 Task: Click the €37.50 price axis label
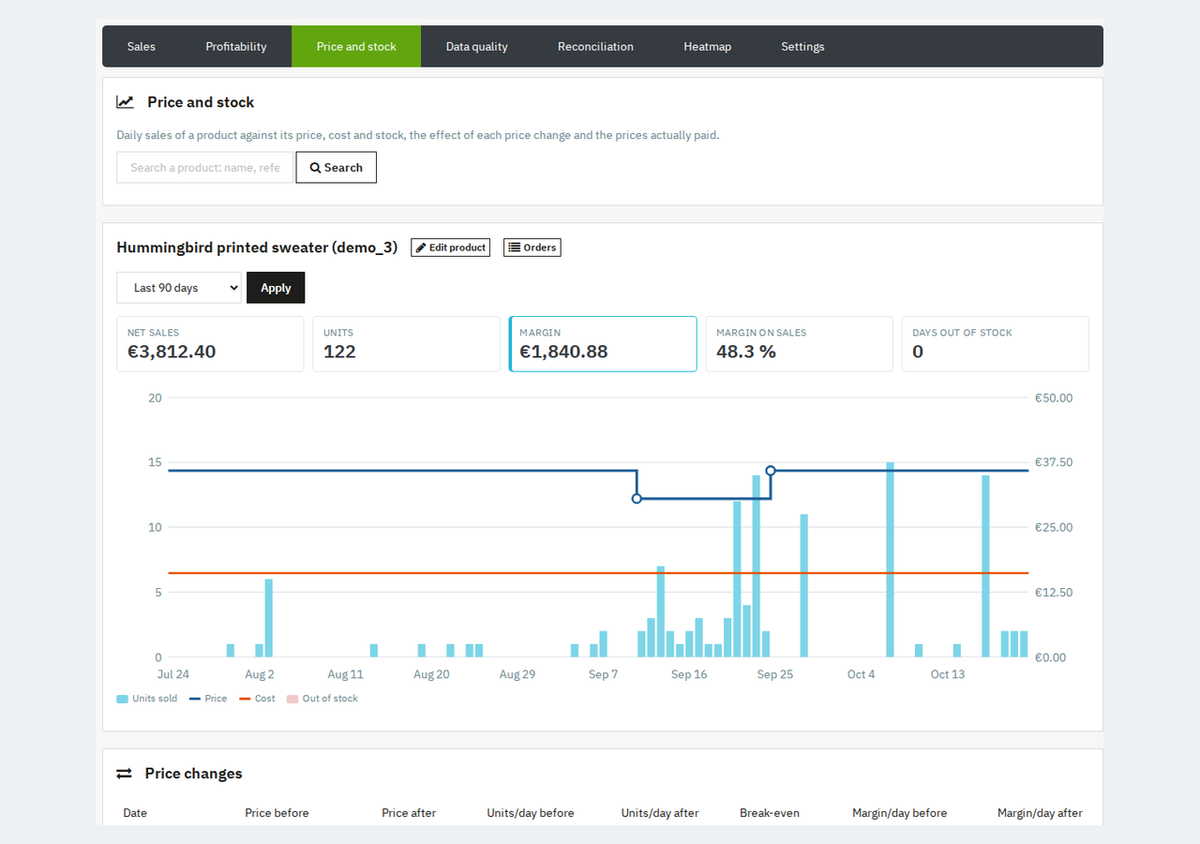(1054, 463)
